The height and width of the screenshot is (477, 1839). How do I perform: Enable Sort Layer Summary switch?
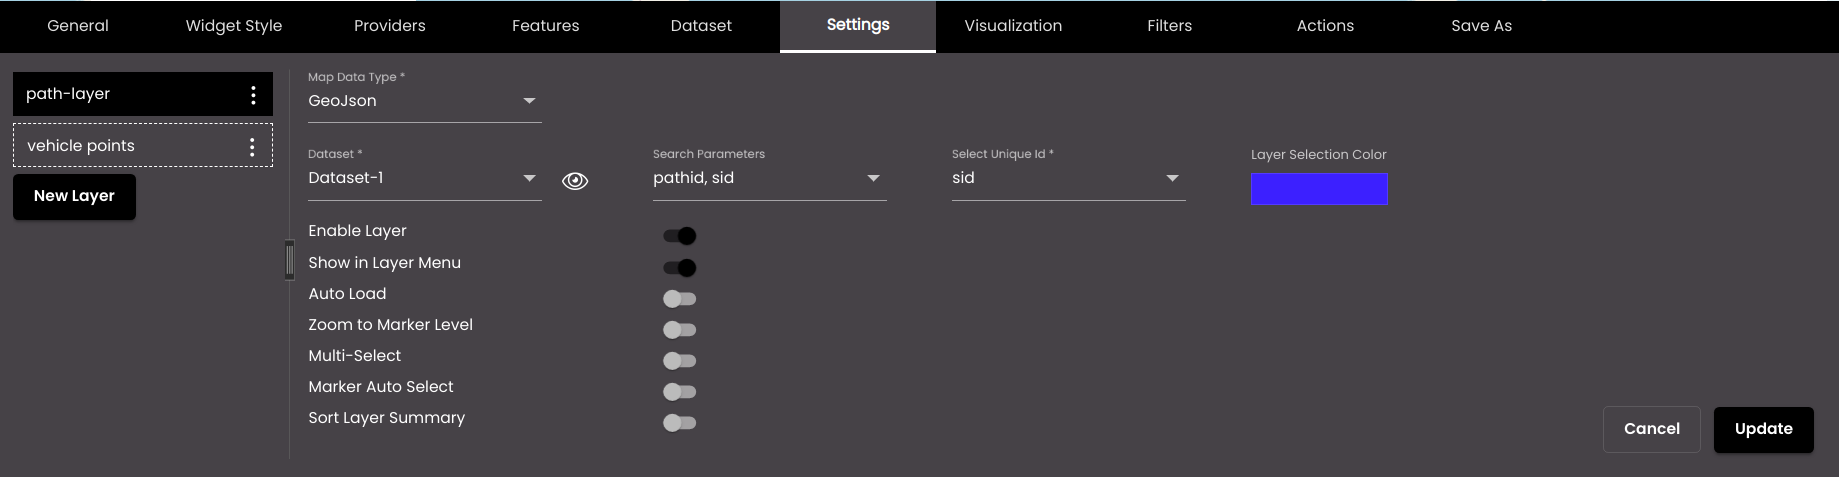click(x=680, y=423)
